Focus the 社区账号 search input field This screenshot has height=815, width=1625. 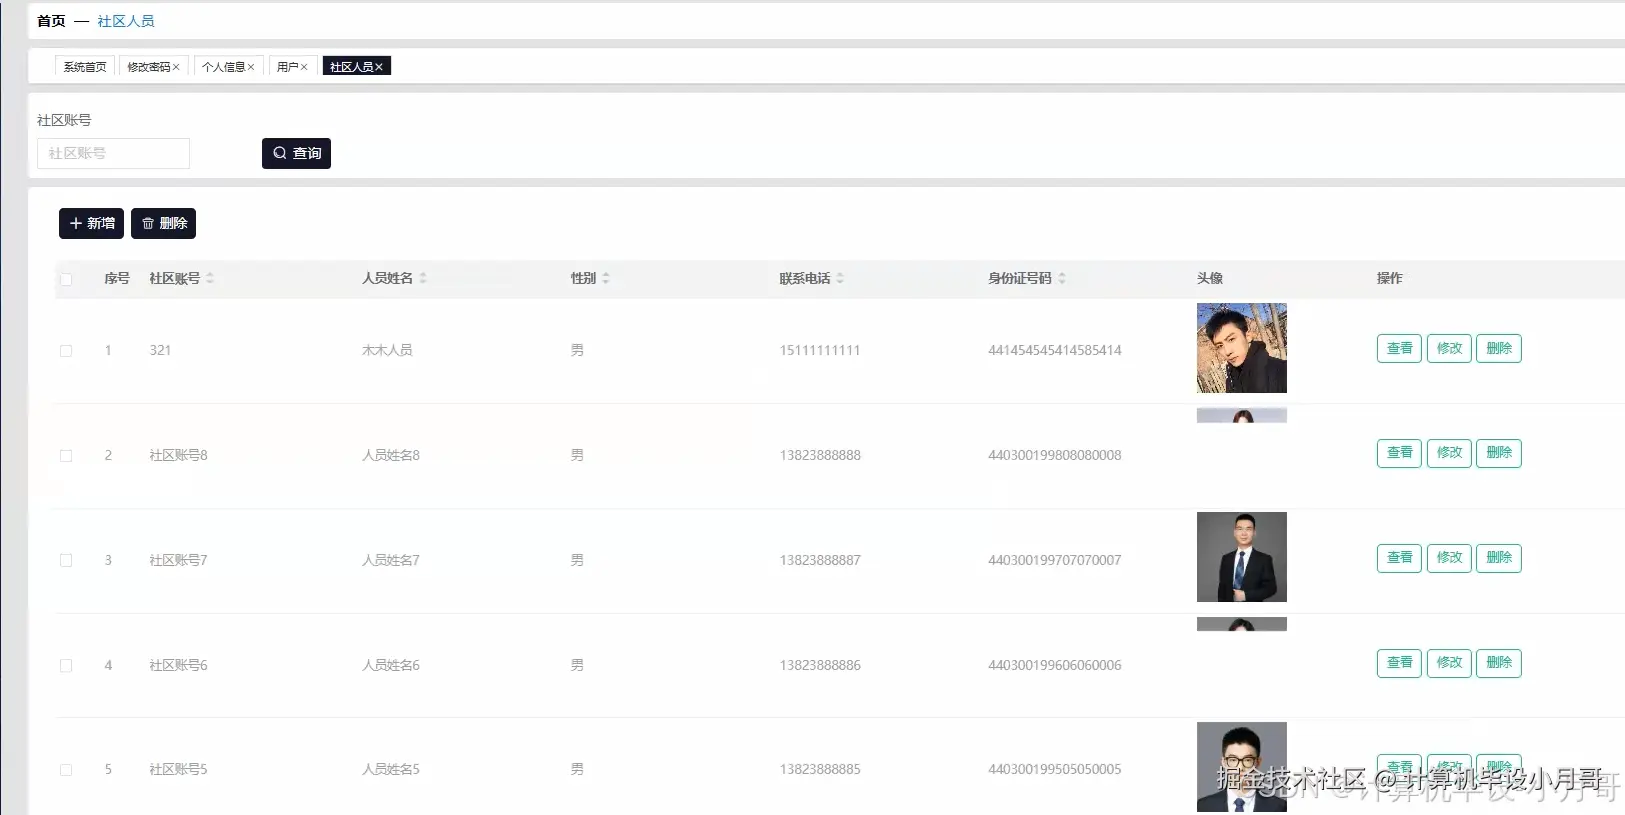coord(113,153)
